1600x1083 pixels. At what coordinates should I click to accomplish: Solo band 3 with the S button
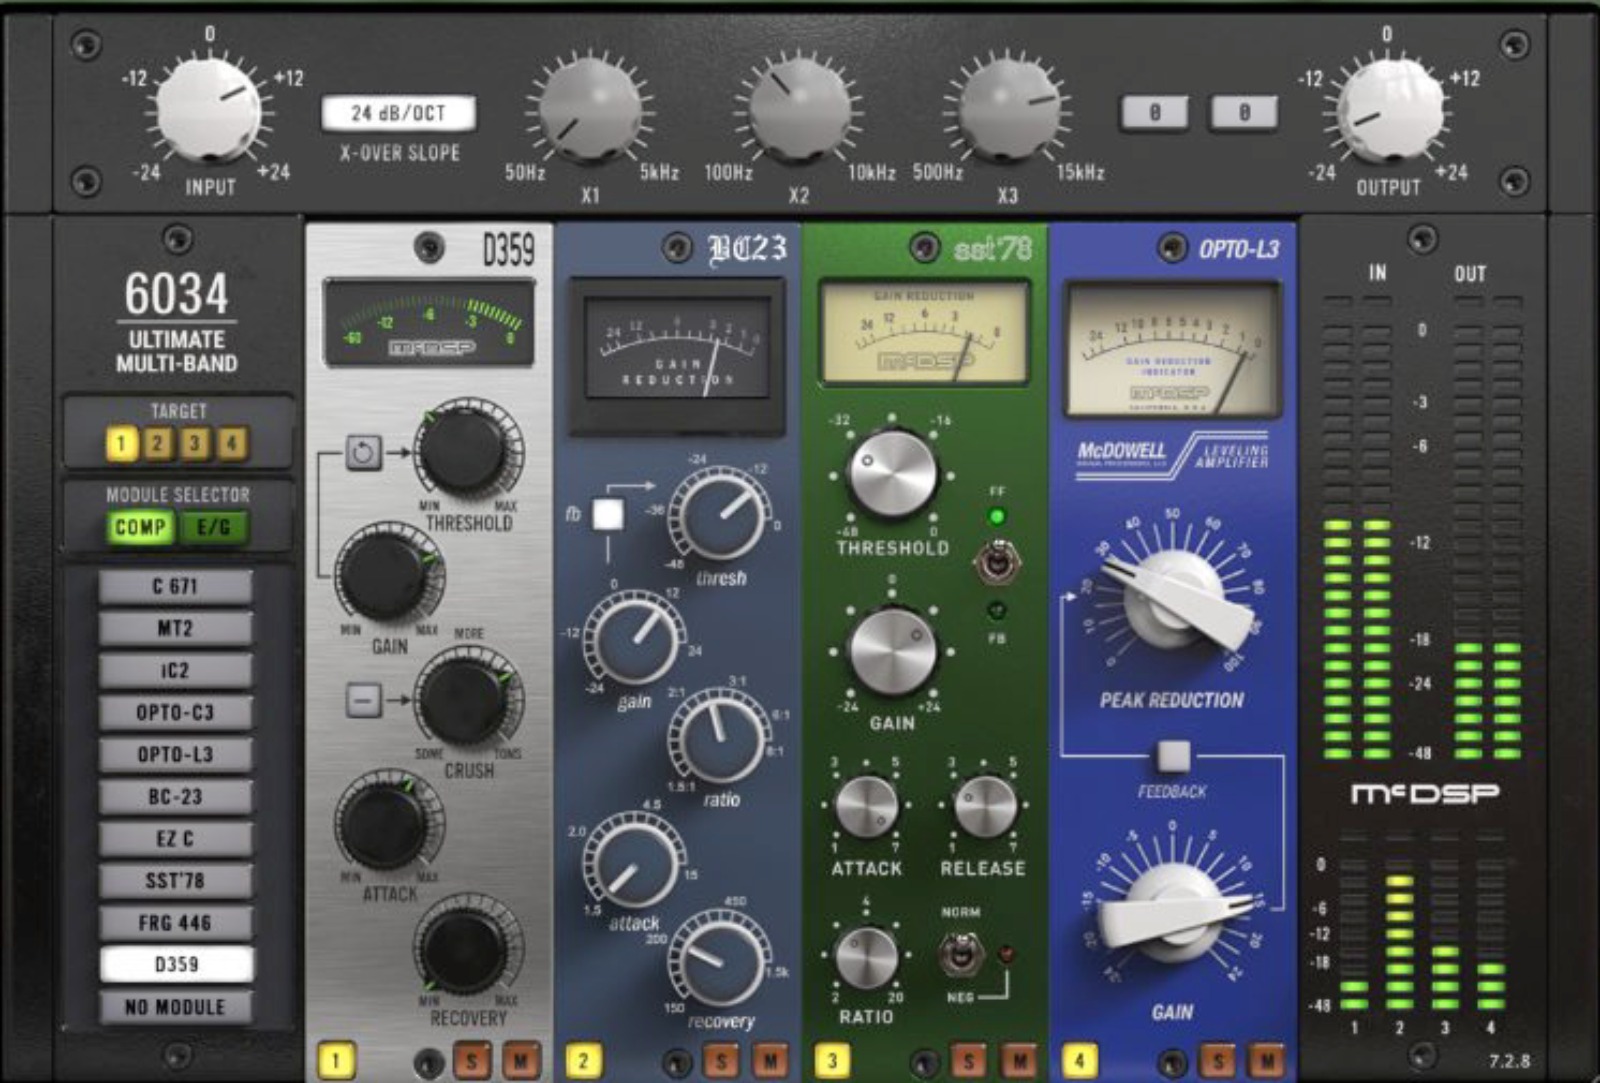tap(967, 1060)
